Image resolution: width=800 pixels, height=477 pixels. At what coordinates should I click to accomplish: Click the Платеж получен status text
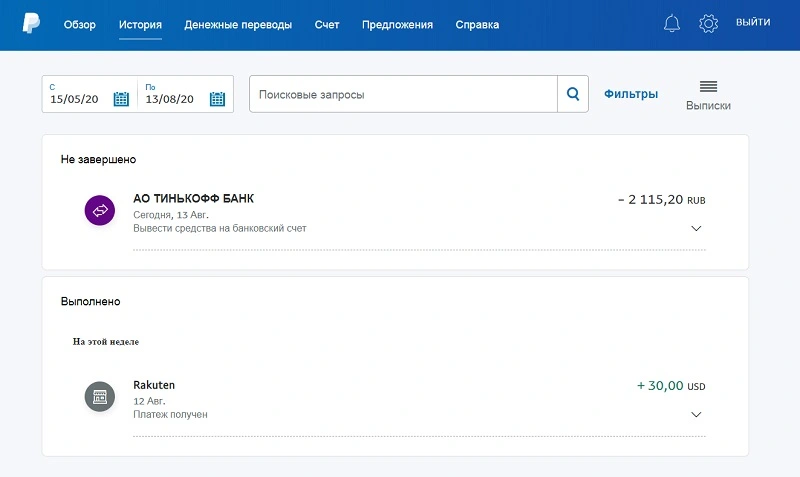click(170, 414)
